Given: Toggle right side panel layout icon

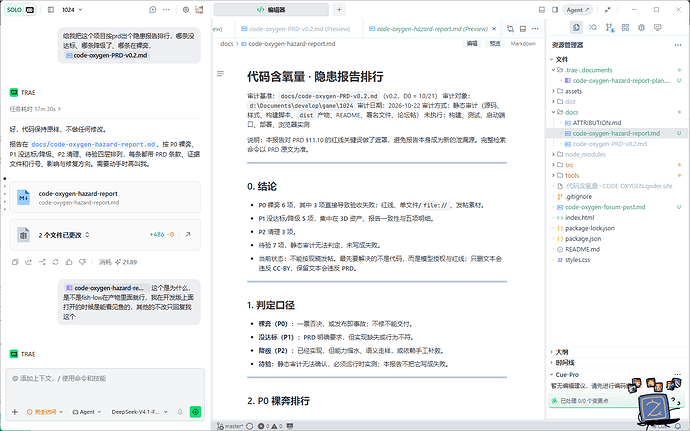Looking at the screenshot, I should 555,9.
